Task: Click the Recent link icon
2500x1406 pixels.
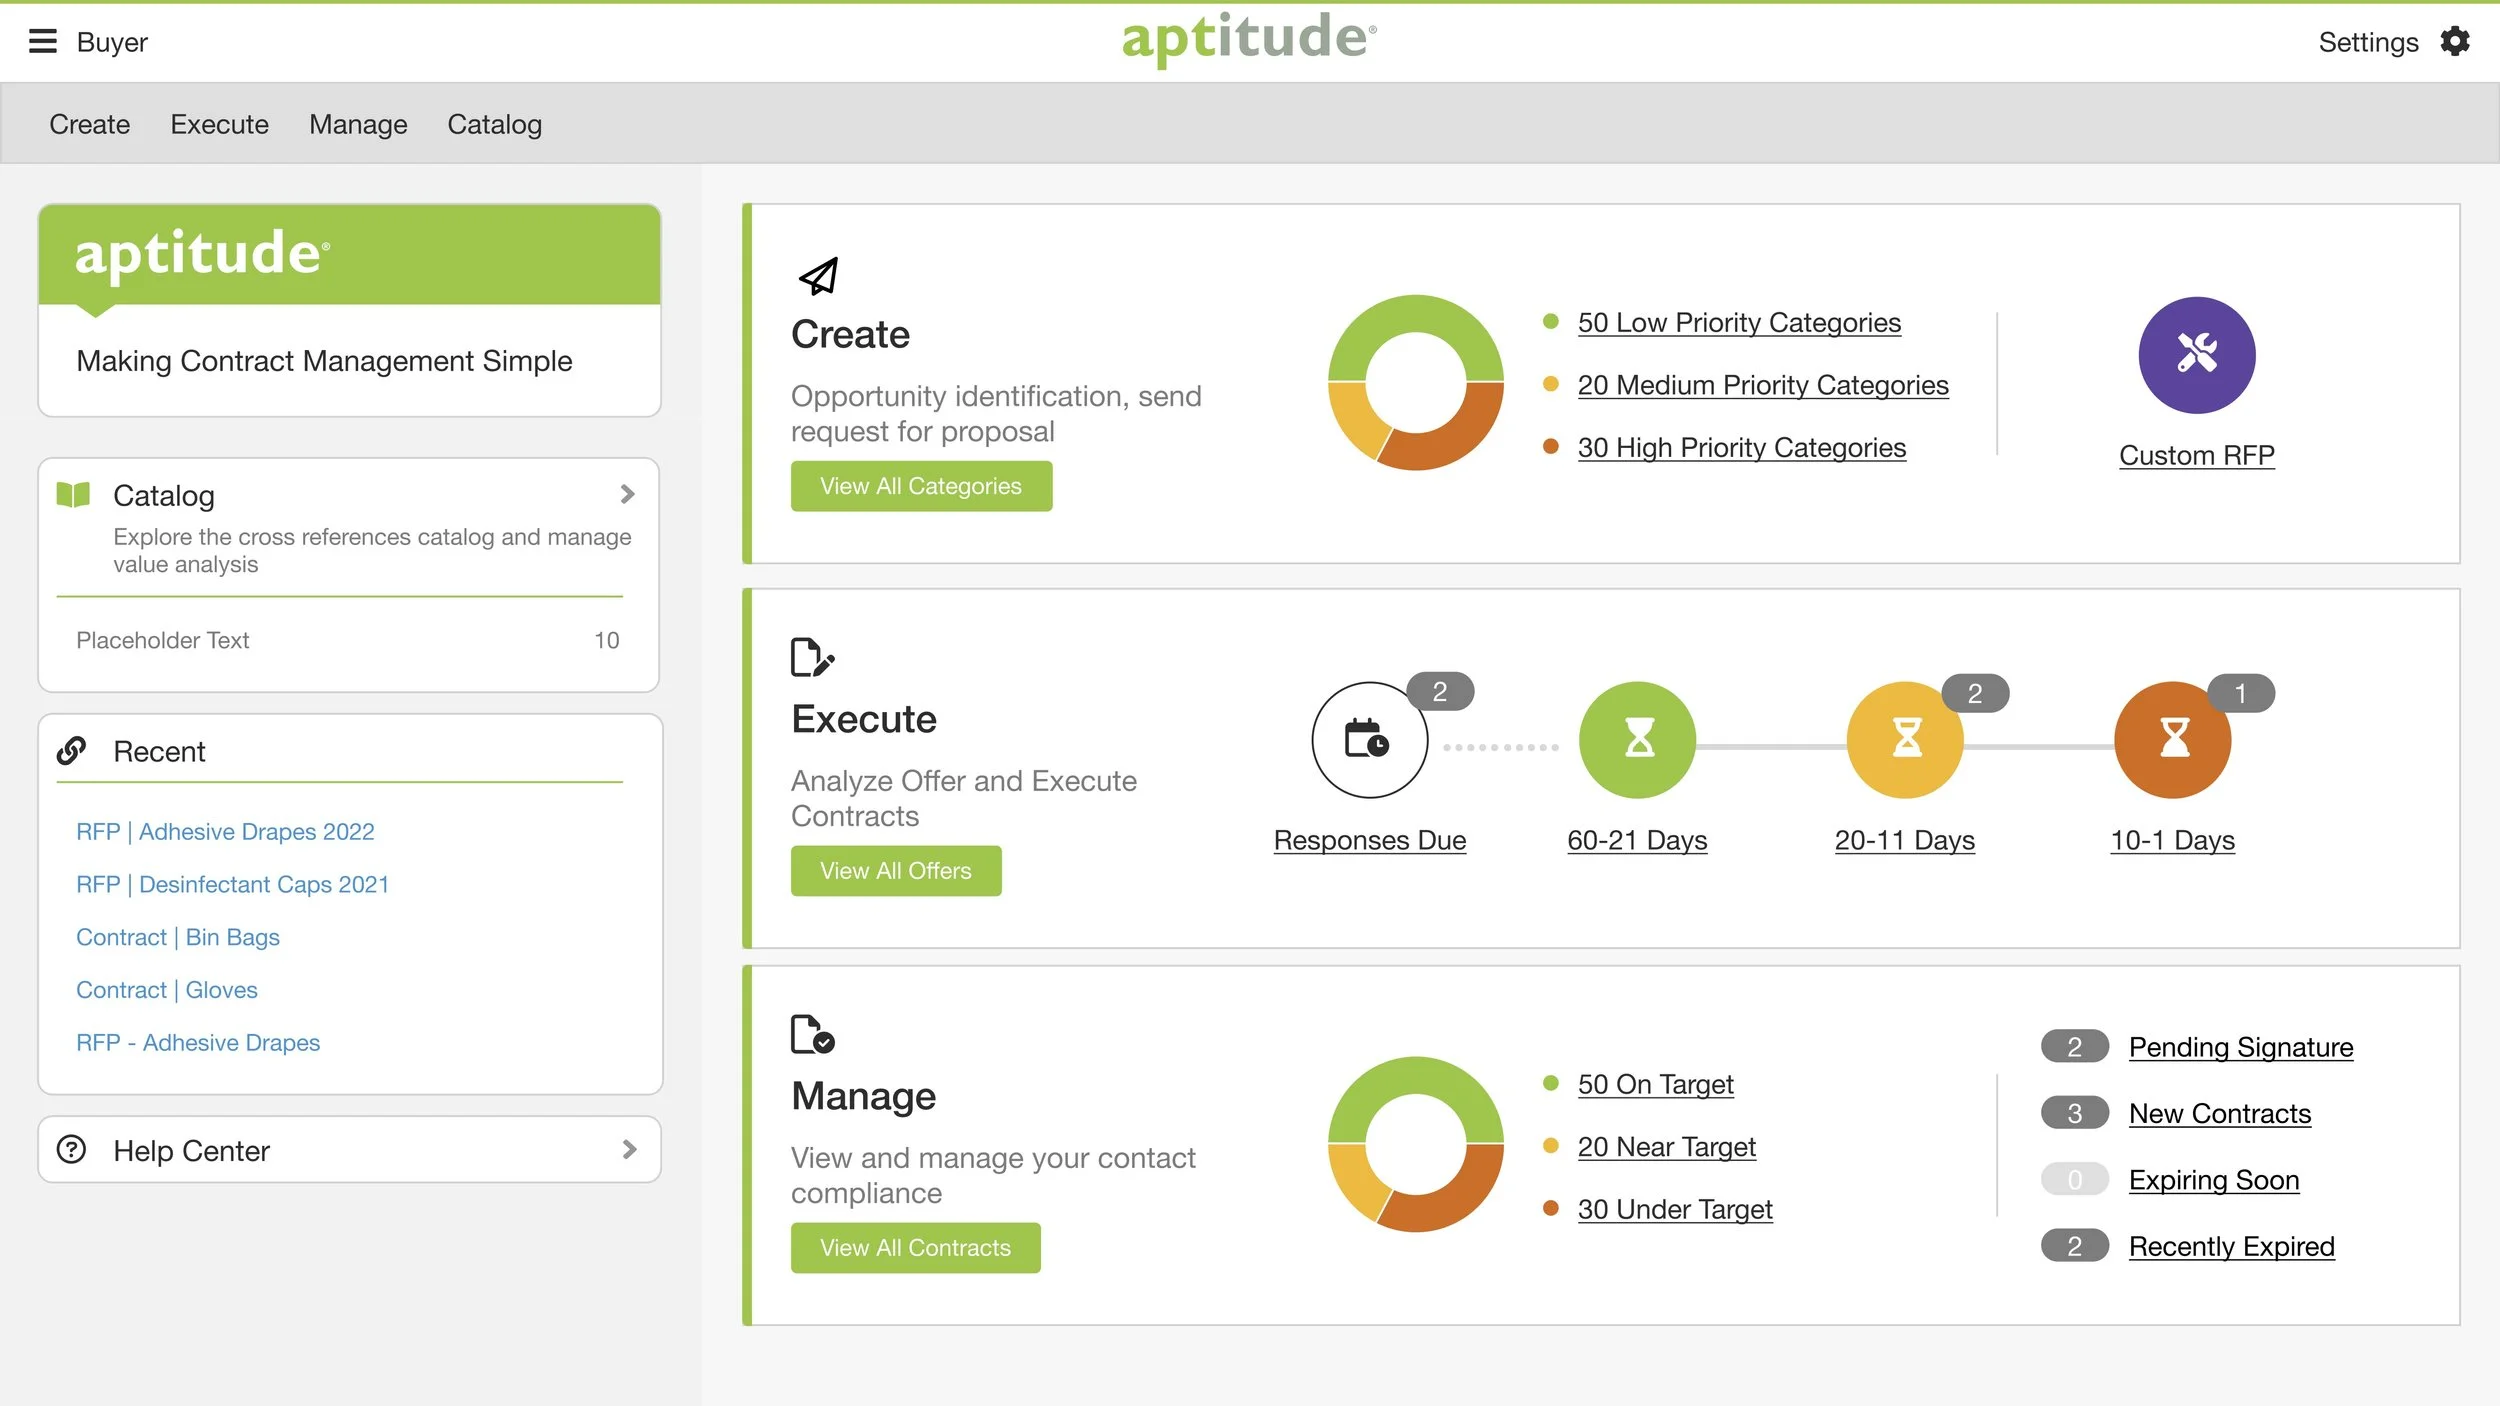Action: click(x=71, y=750)
